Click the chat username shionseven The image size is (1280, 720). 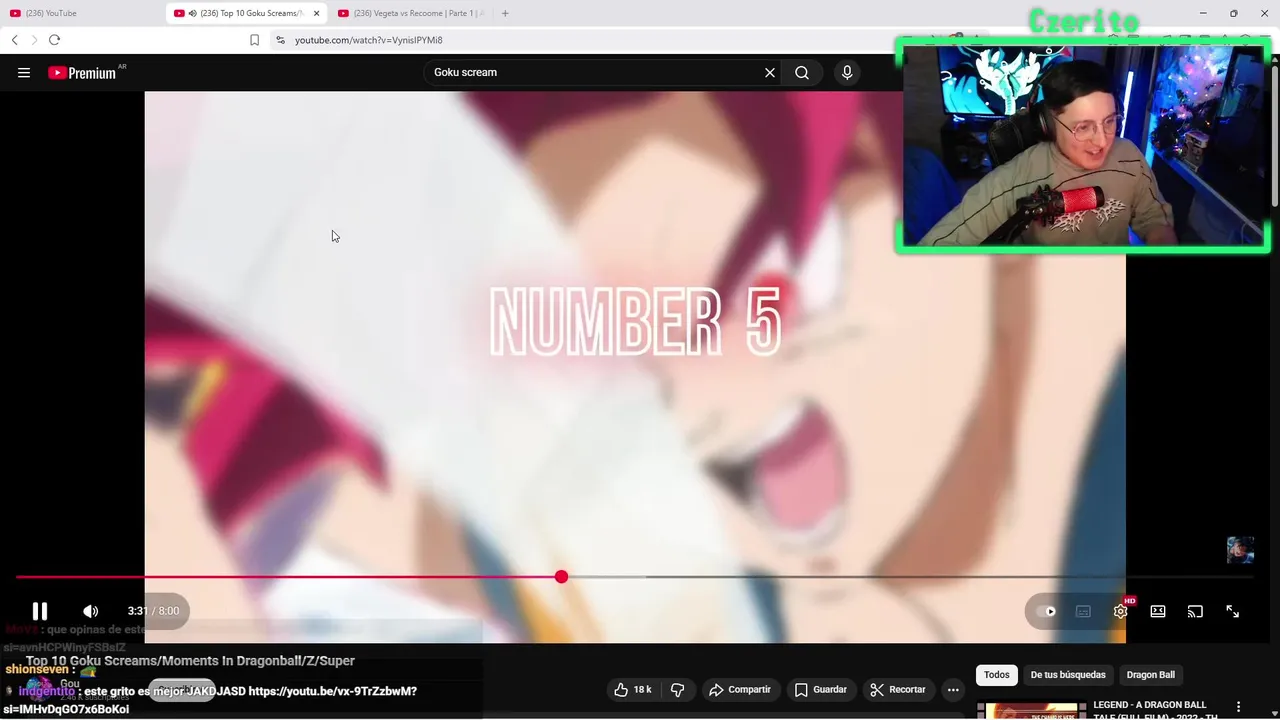38,669
